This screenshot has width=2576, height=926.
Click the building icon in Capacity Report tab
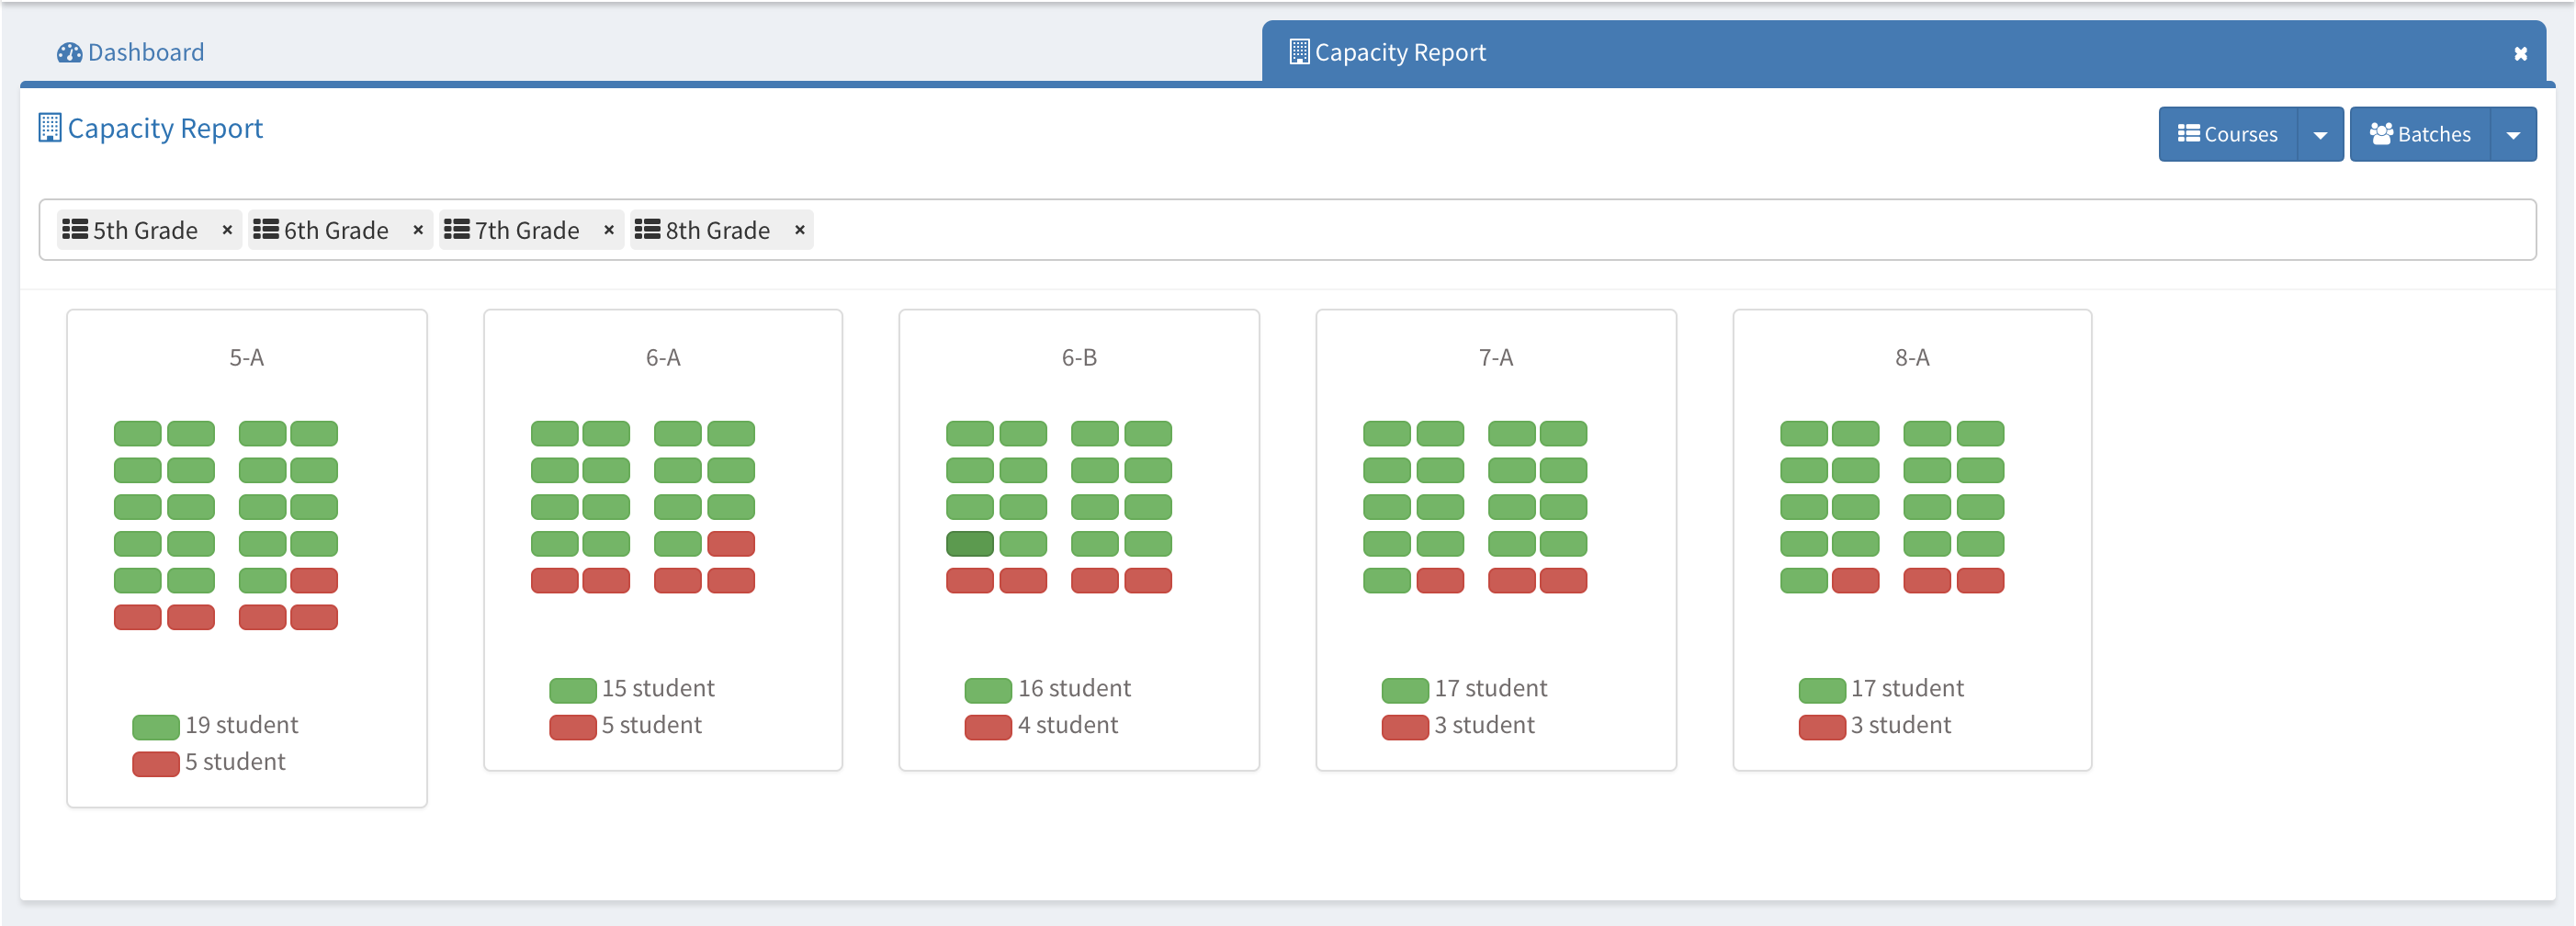(1298, 52)
